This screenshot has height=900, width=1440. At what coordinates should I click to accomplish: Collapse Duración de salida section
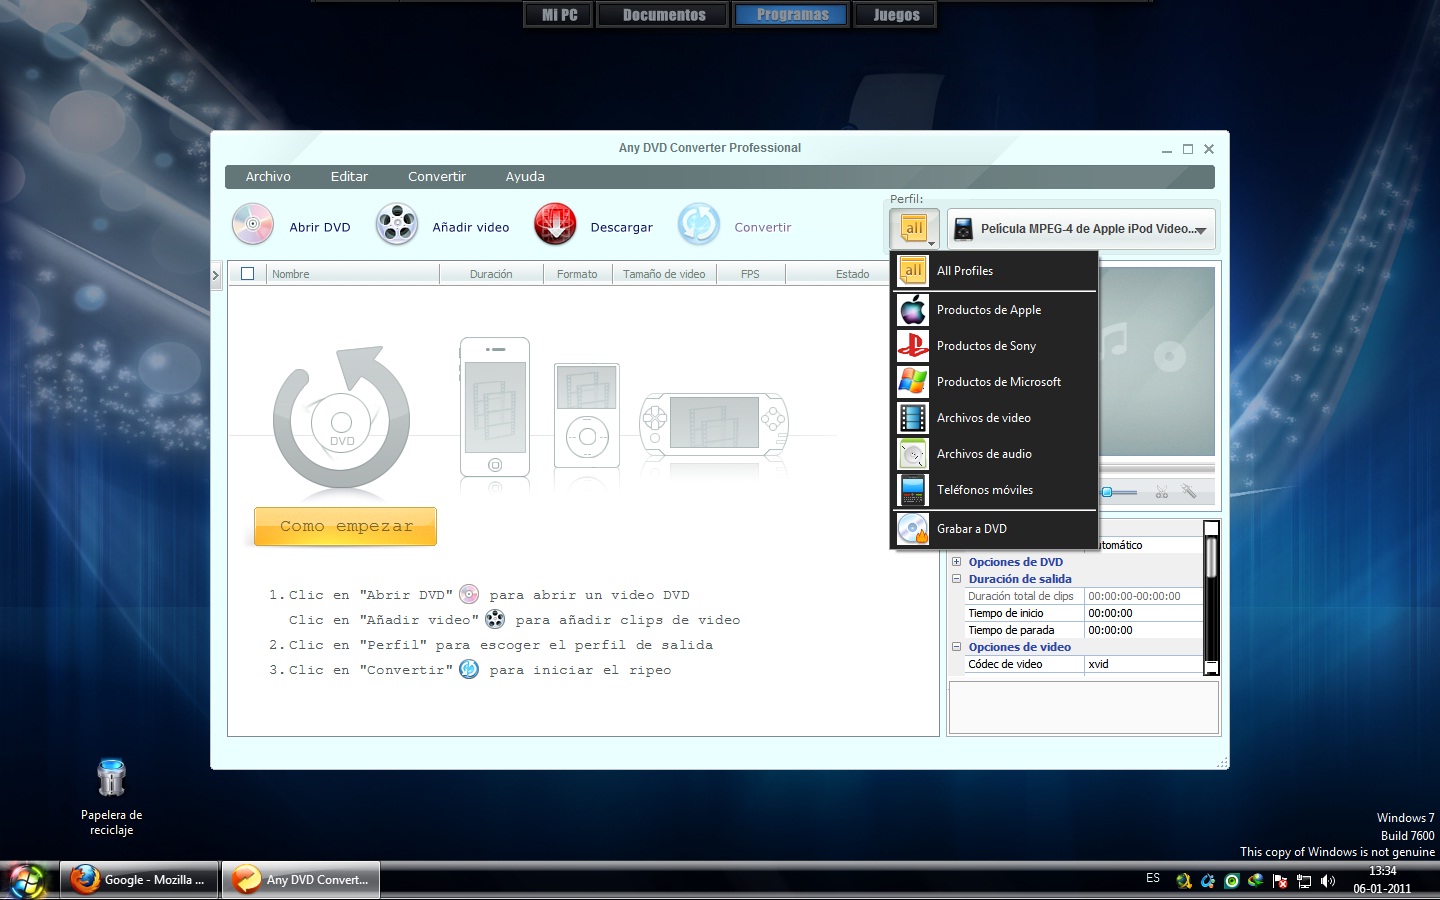click(x=956, y=579)
